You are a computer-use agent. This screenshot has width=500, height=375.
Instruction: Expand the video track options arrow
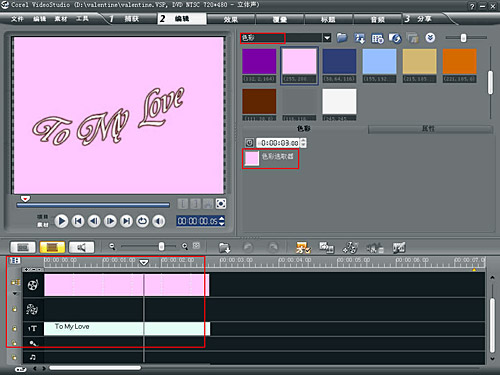click(x=15, y=294)
